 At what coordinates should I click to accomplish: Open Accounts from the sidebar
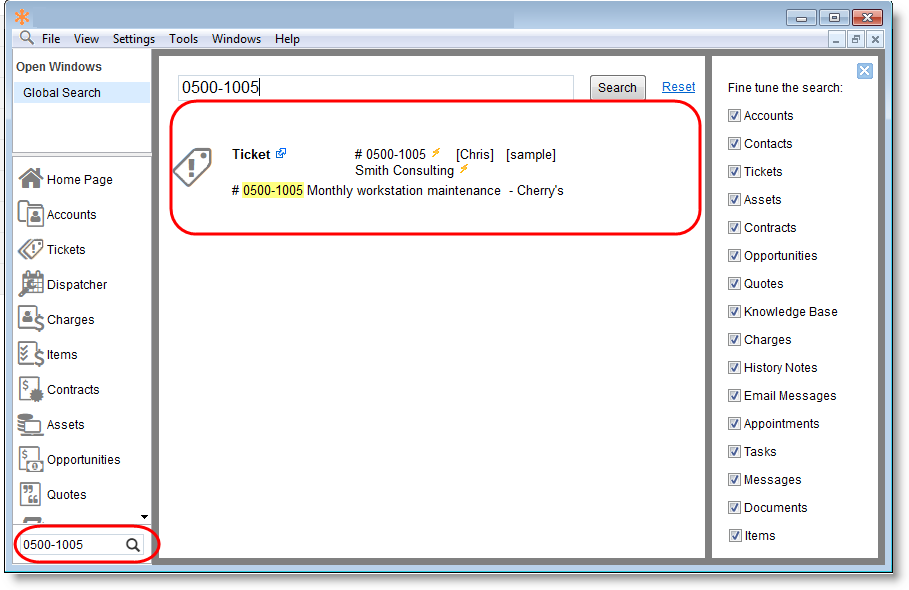(x=31, y=214)
